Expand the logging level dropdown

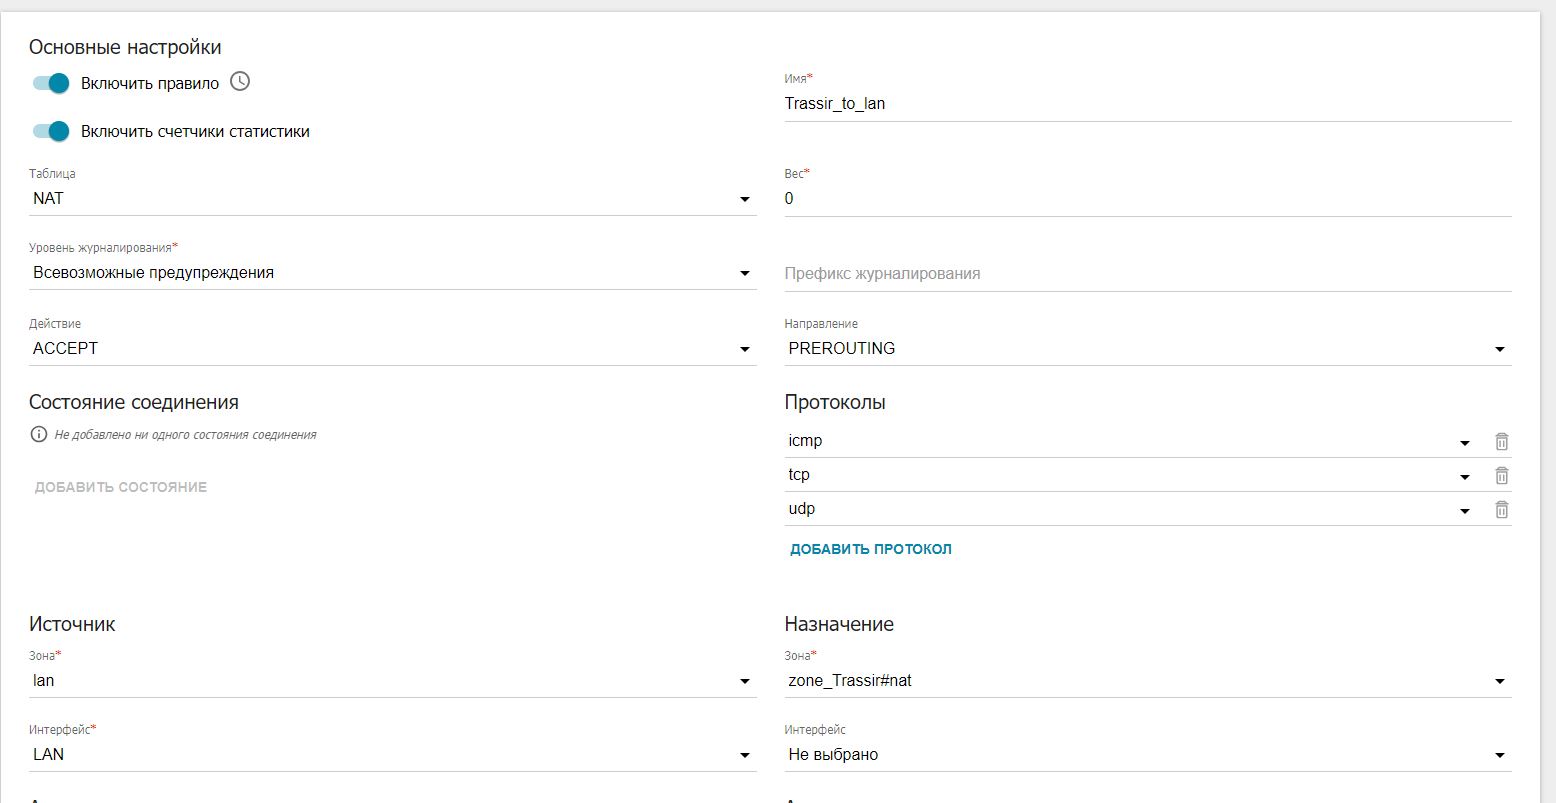tap(392, 273)
